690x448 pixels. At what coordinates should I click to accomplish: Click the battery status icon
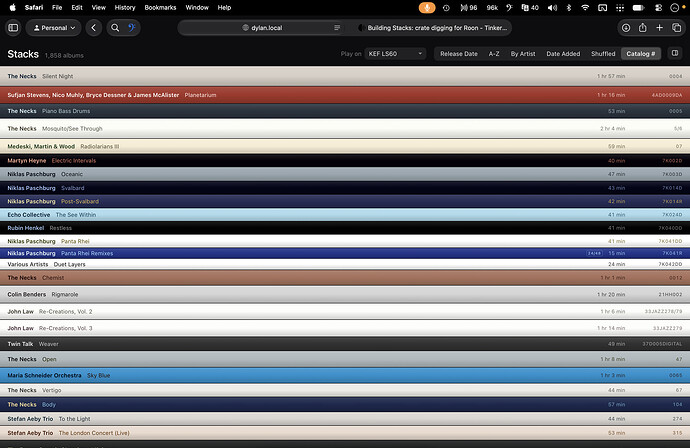[x=638, y=7]
